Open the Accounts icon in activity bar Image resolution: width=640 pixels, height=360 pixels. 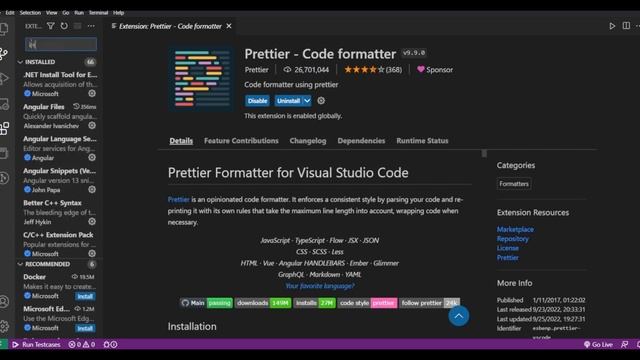point(4,302)
